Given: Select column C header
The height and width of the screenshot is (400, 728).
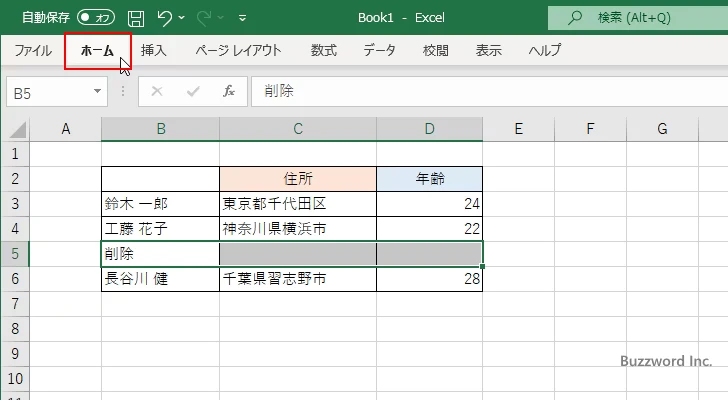Looking at the screenshot, I should coord(298,129).
